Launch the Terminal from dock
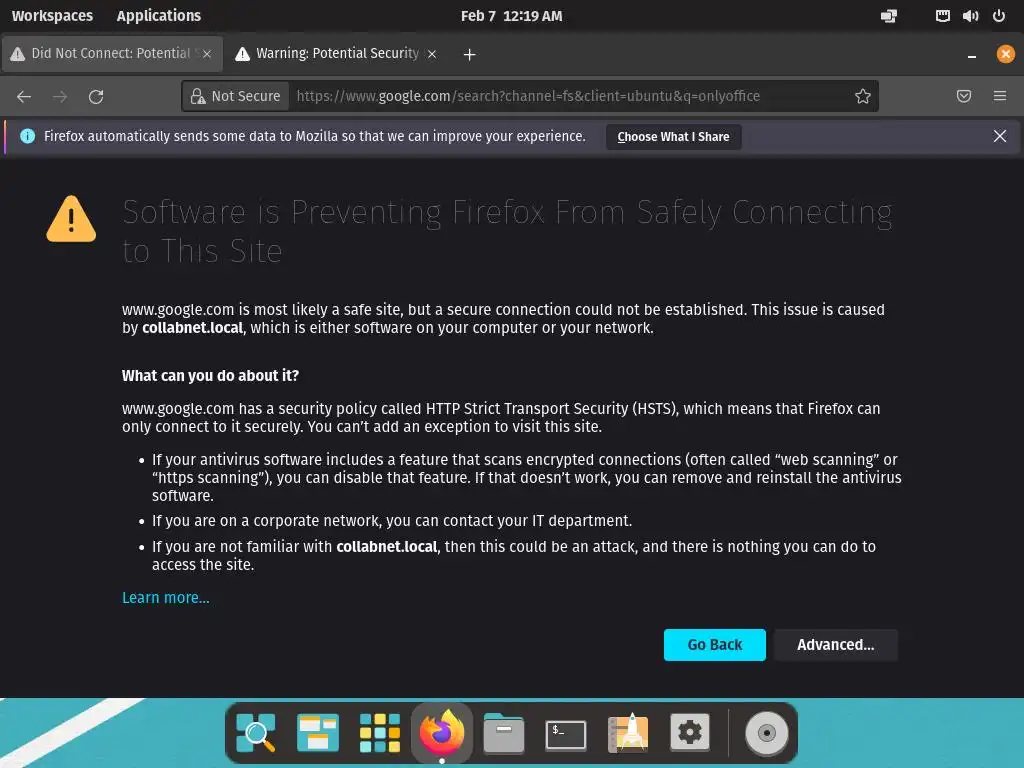Viewport: 1024px width, 768px height. coord(566,734)
